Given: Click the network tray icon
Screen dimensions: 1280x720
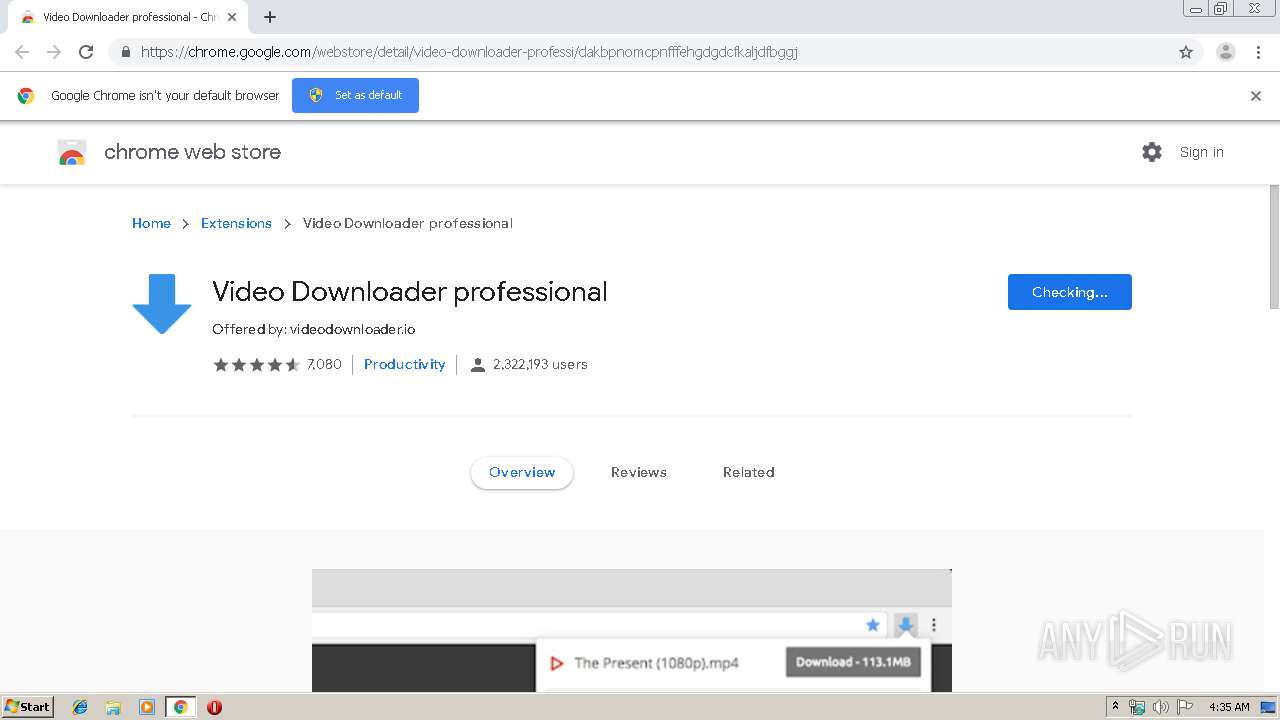Looking at the screenshot, I should [x=1137, y=707].
